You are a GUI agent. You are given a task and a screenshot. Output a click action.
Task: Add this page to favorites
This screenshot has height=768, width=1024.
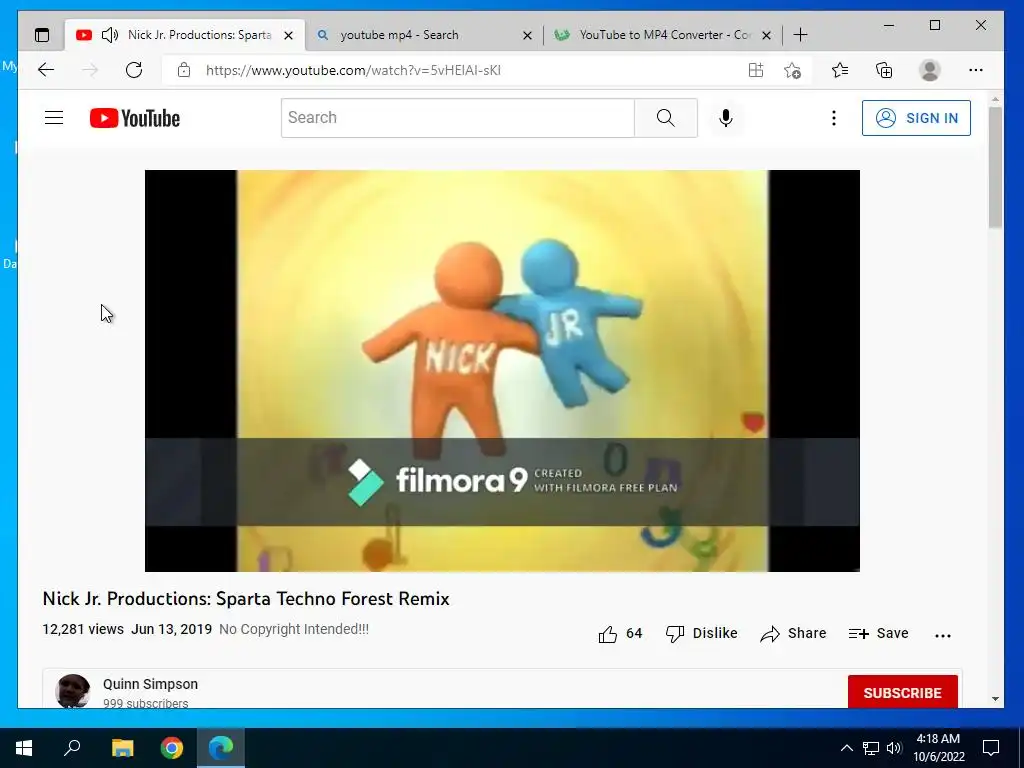coord(792,70)
